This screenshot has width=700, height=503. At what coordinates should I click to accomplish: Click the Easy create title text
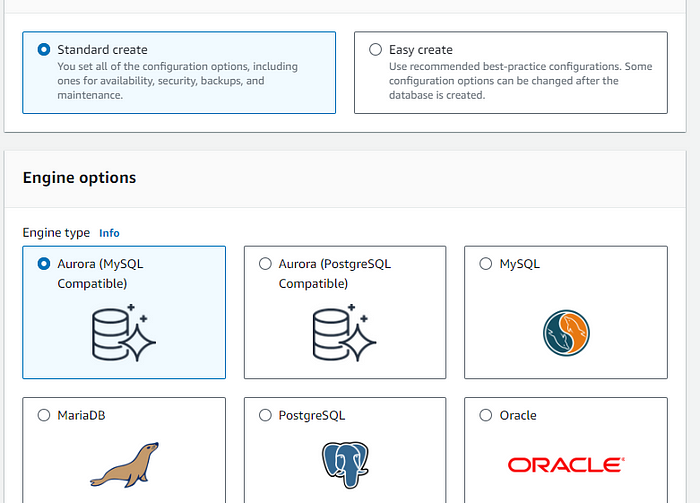tap(421, 50)
